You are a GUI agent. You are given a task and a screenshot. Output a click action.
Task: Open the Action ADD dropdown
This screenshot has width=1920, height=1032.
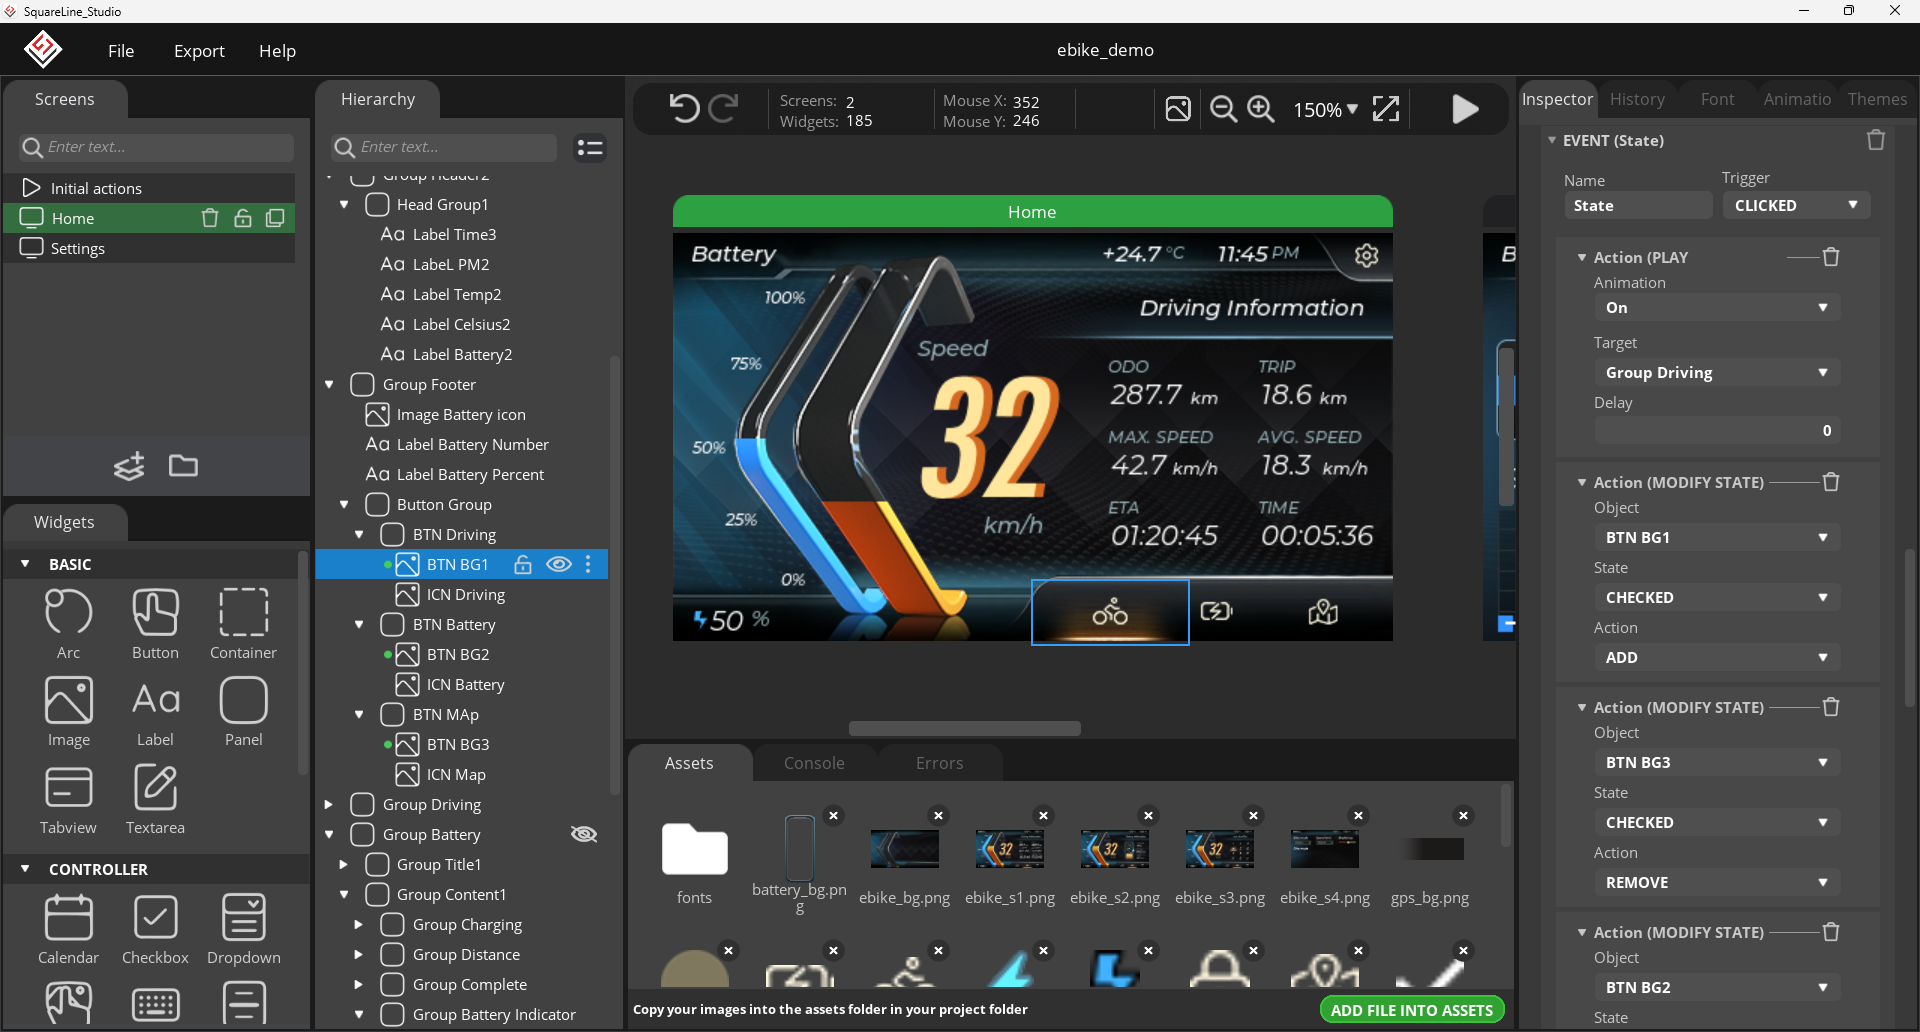click(1717, 657)
